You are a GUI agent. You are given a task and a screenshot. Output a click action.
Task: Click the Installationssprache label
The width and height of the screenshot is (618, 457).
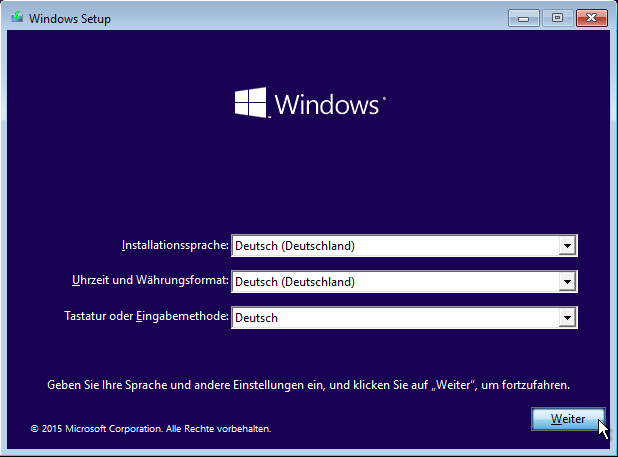pos(175,245)
